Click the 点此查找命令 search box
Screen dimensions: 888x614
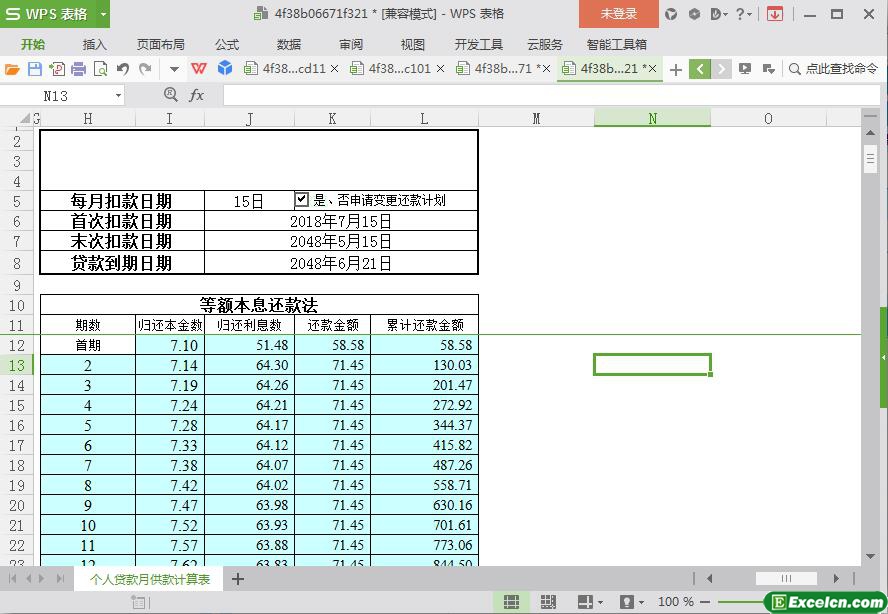pyautogui.click(x=834, y=69)
